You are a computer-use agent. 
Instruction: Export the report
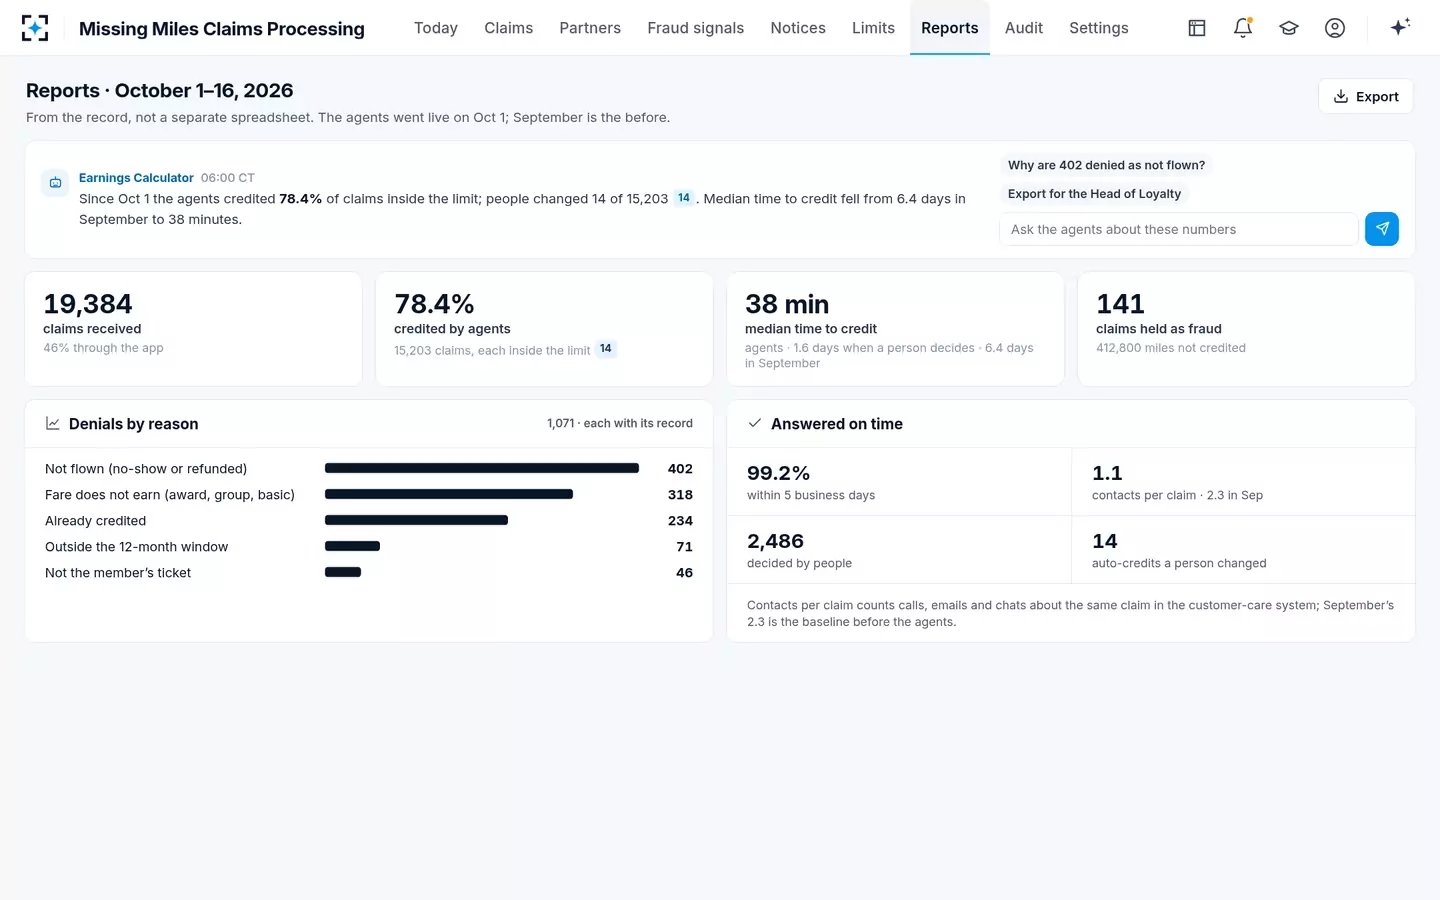(x=1366, y=96)
